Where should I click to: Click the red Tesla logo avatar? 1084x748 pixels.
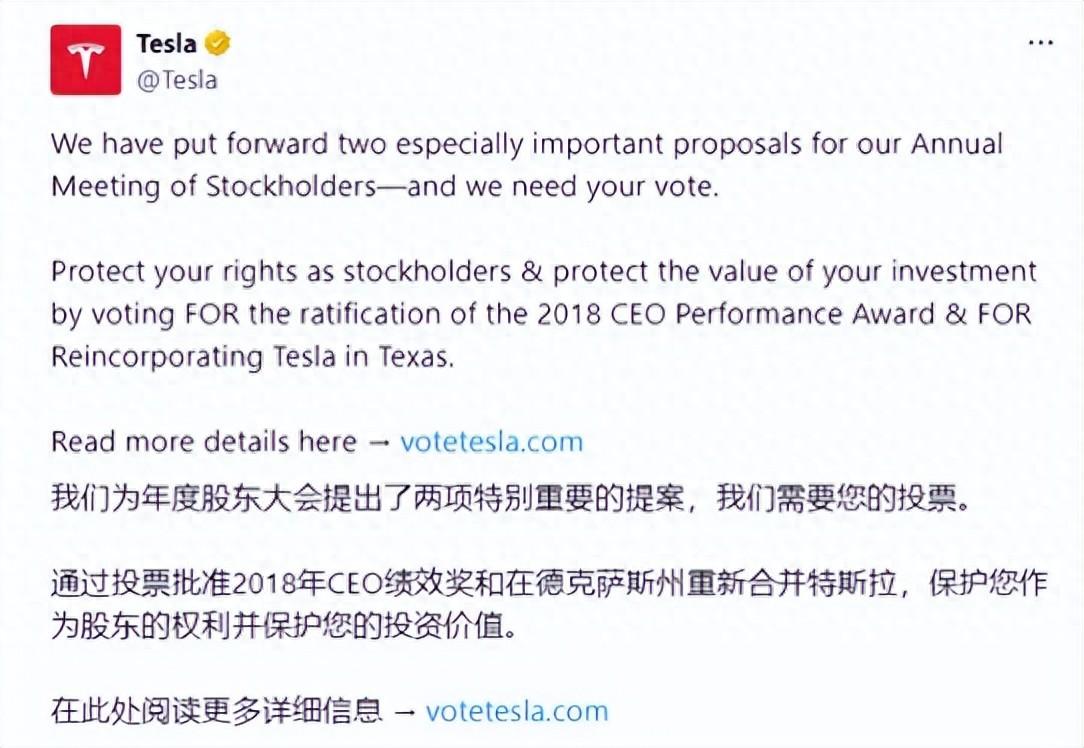[x=85, y=60]
